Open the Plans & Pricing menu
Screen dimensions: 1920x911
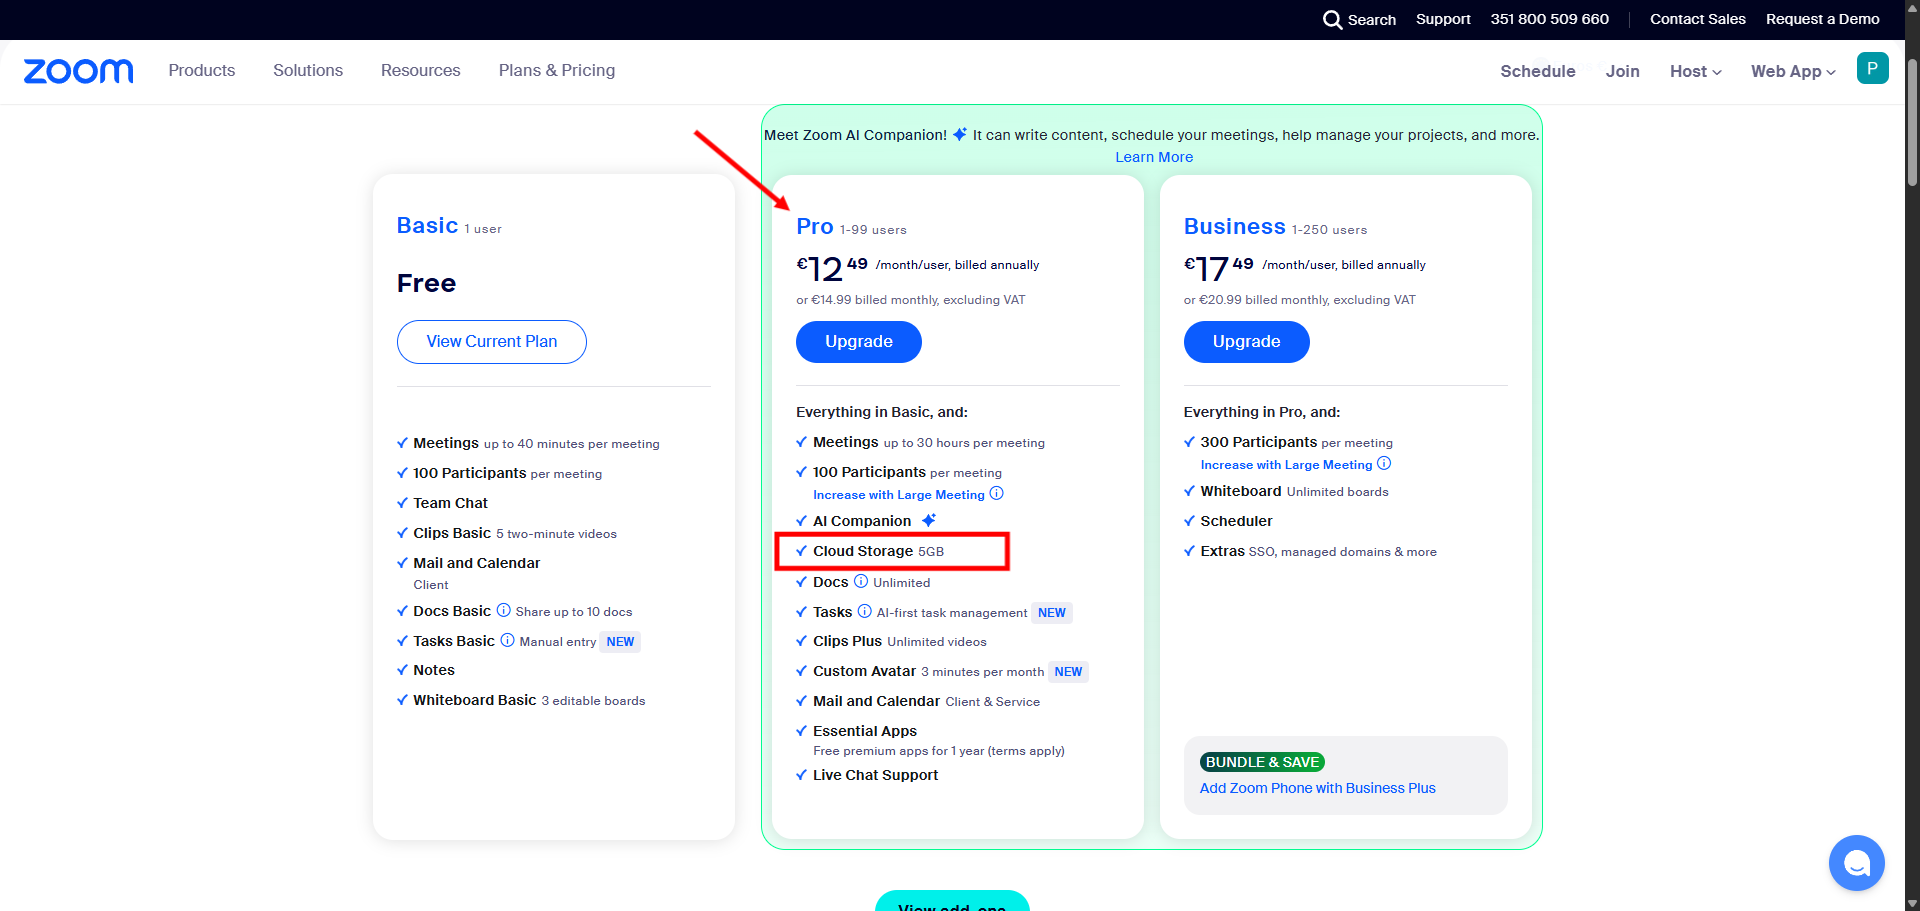[557, 70]
